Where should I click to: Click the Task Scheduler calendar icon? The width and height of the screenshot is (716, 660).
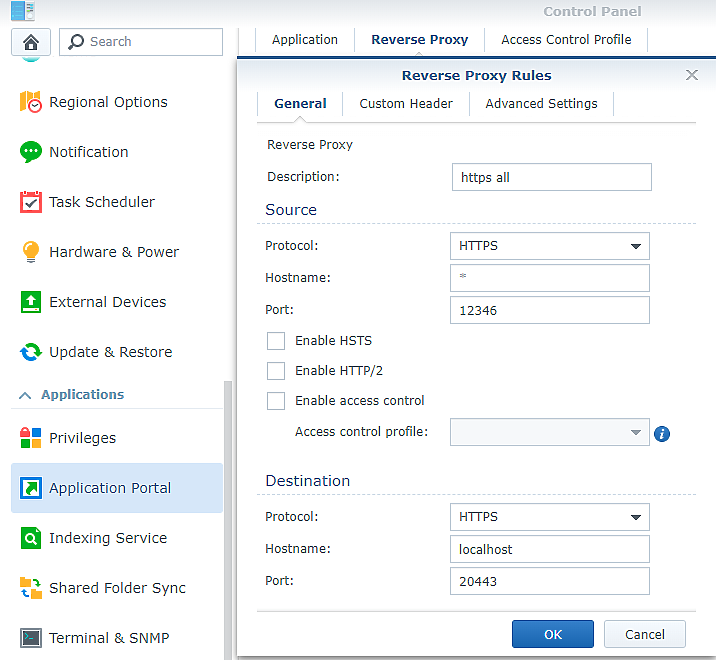pos(31,202)
